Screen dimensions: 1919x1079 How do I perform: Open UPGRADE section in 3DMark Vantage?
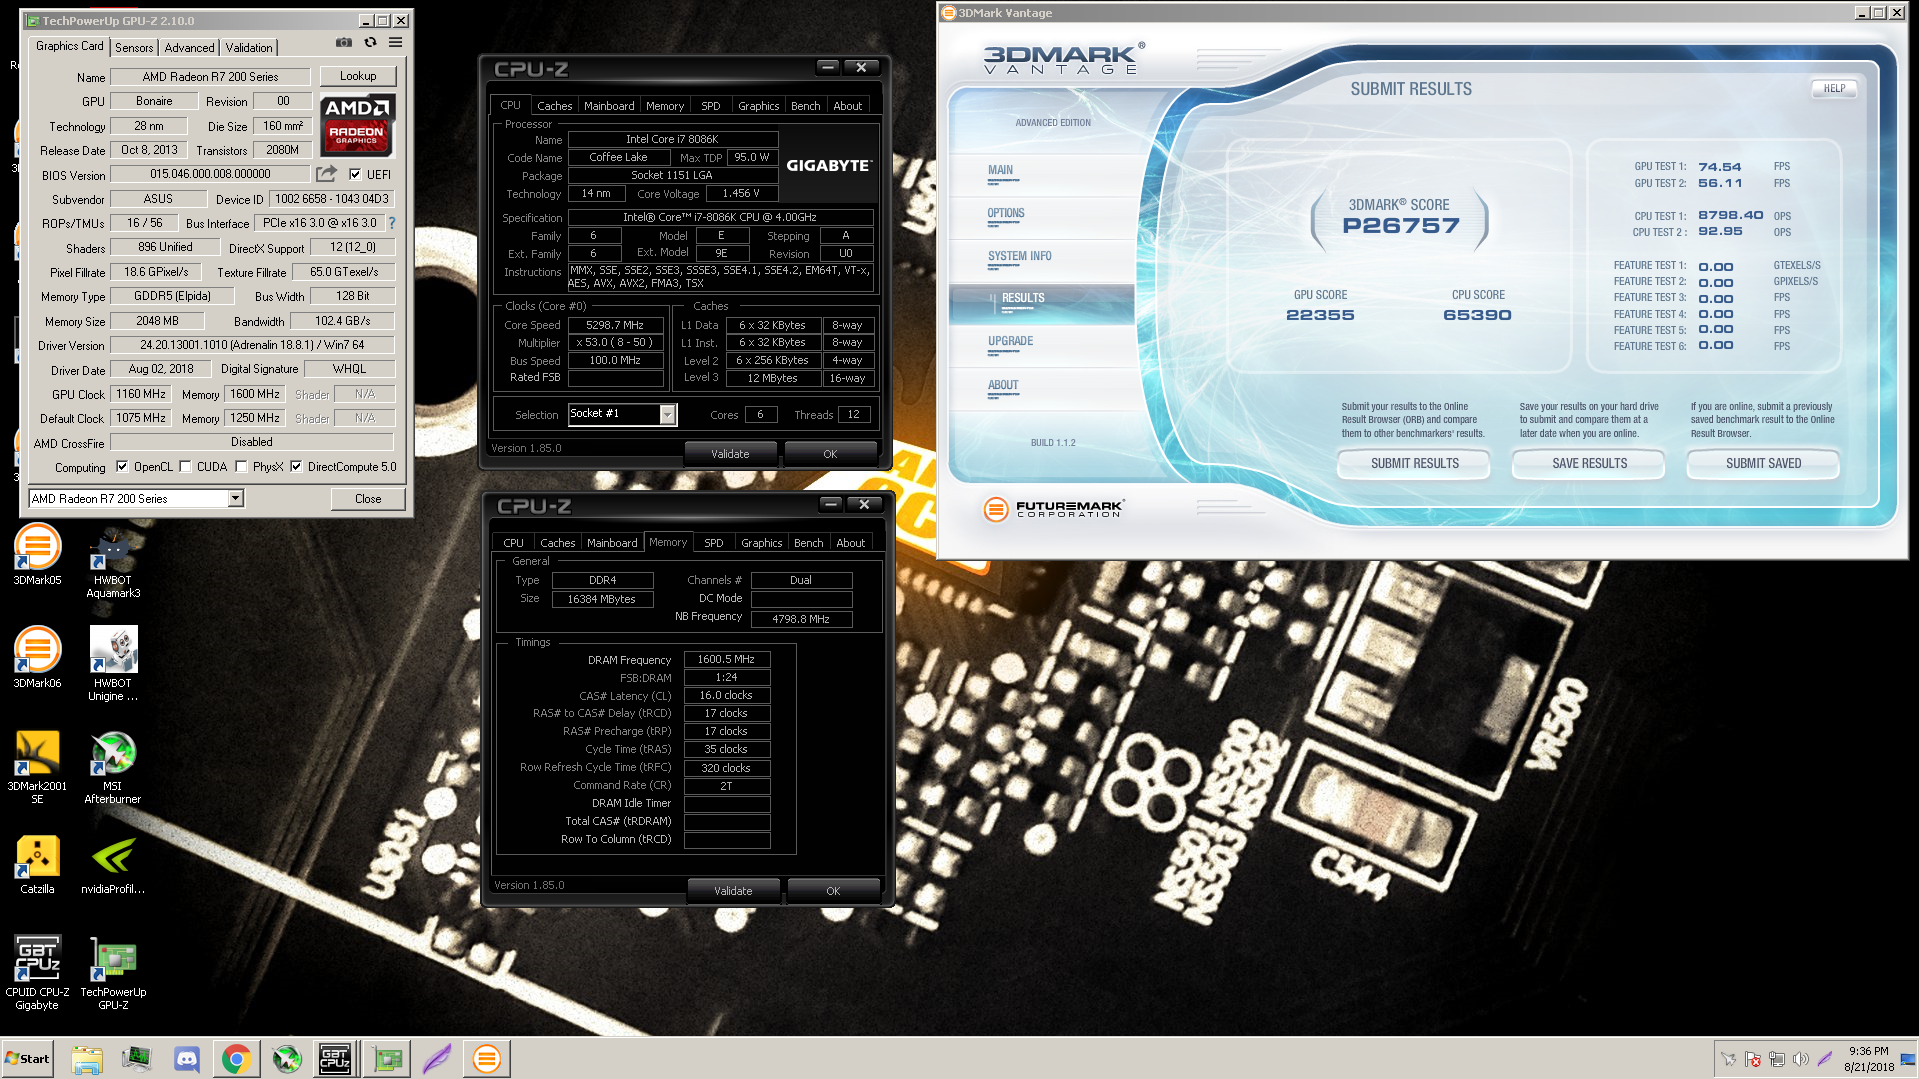click(x=1011, y=341)
